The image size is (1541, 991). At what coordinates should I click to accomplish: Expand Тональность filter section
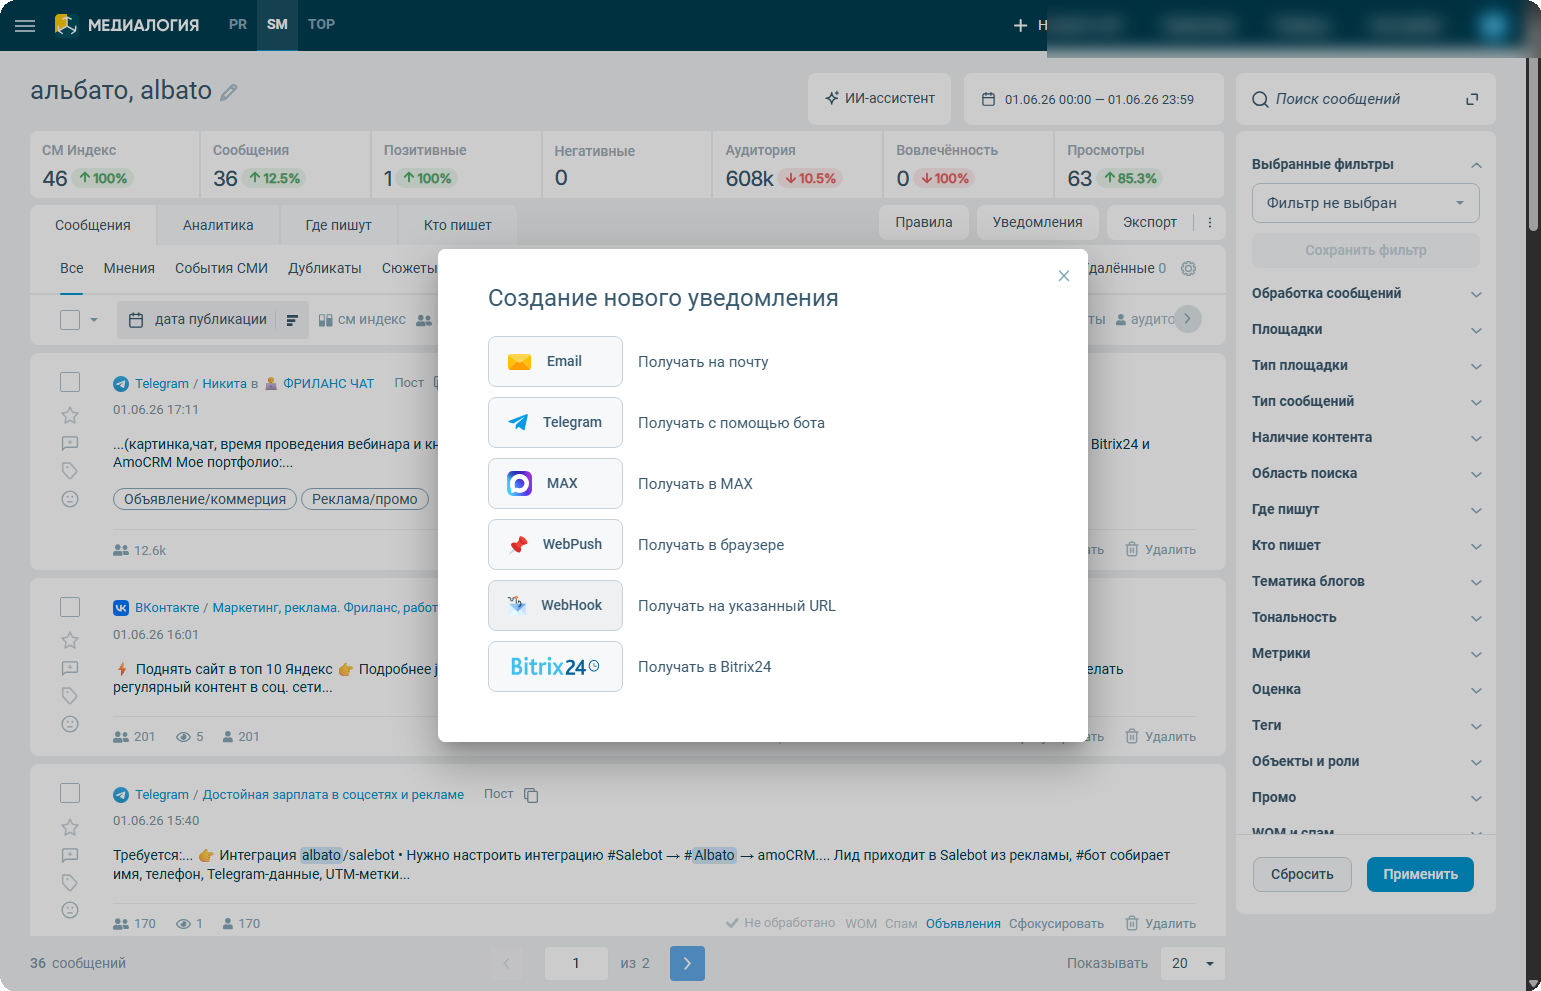pyautogui.click(x=1366, y=617)
